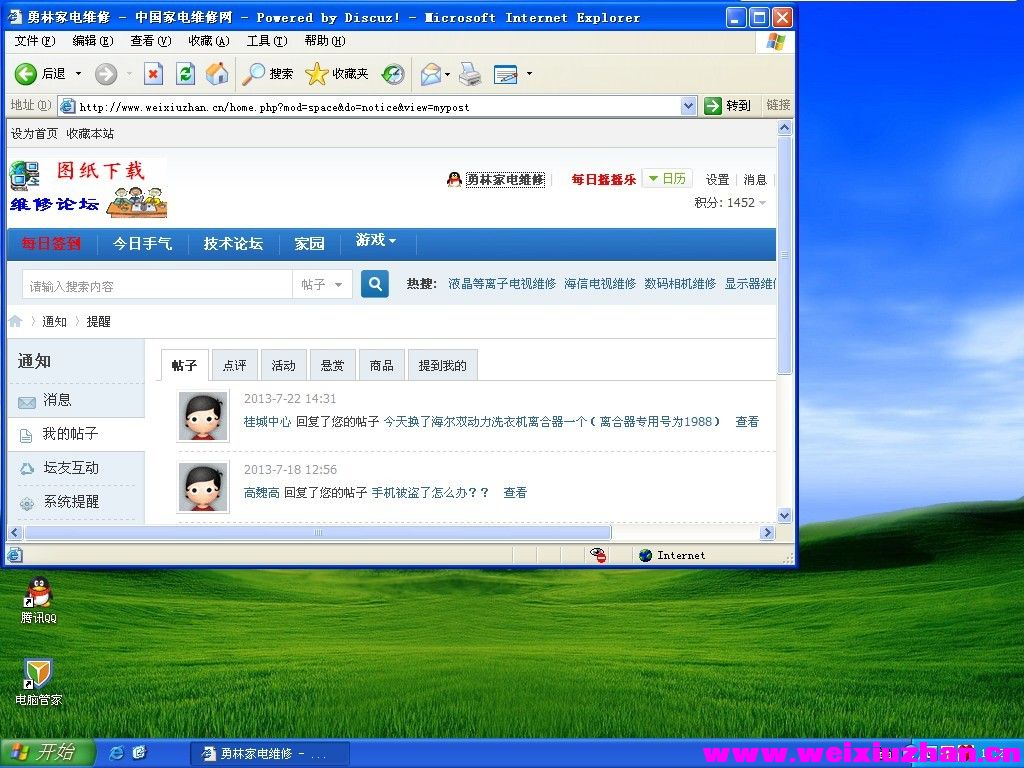Image resolution: width=1024 pixels, height=768 pixels.
Task: Open the 日历 dropdown
Action: tap(667, 178)
